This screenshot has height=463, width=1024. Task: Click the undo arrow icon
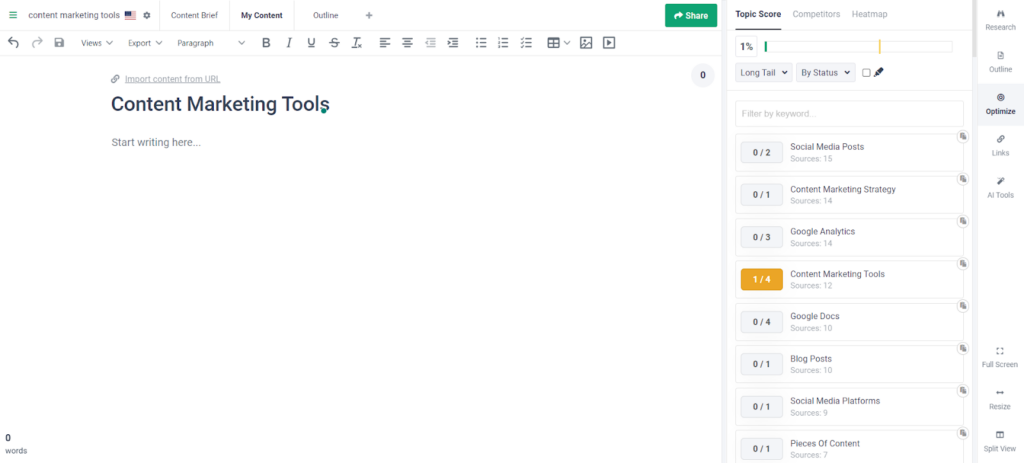pos(13,43)
